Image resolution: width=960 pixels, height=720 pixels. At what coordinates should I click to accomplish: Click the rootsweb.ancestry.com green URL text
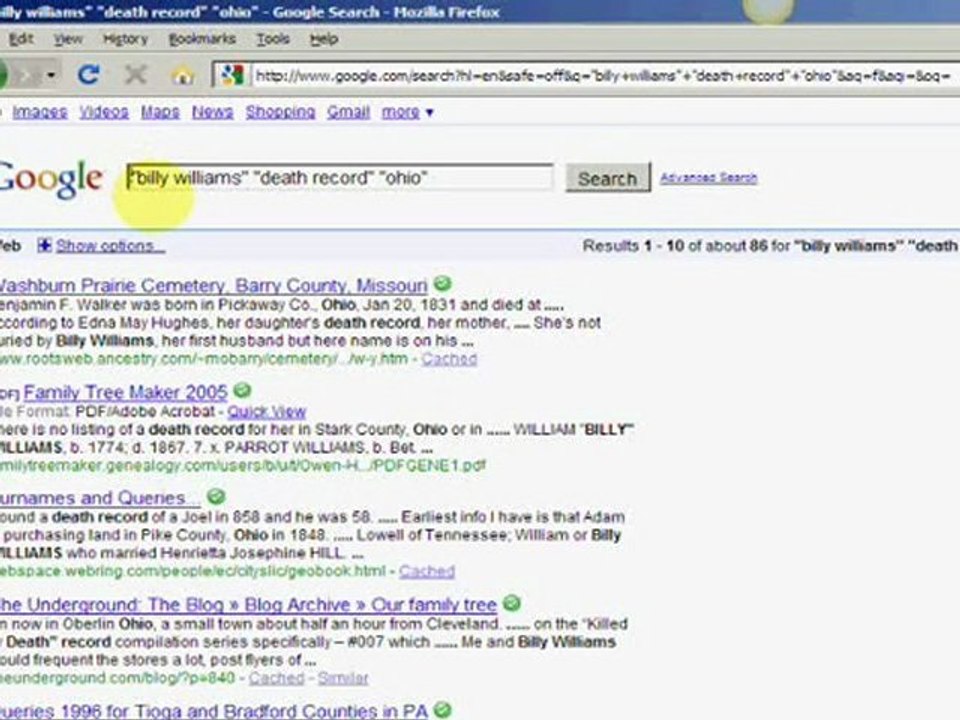coord(204,359)
